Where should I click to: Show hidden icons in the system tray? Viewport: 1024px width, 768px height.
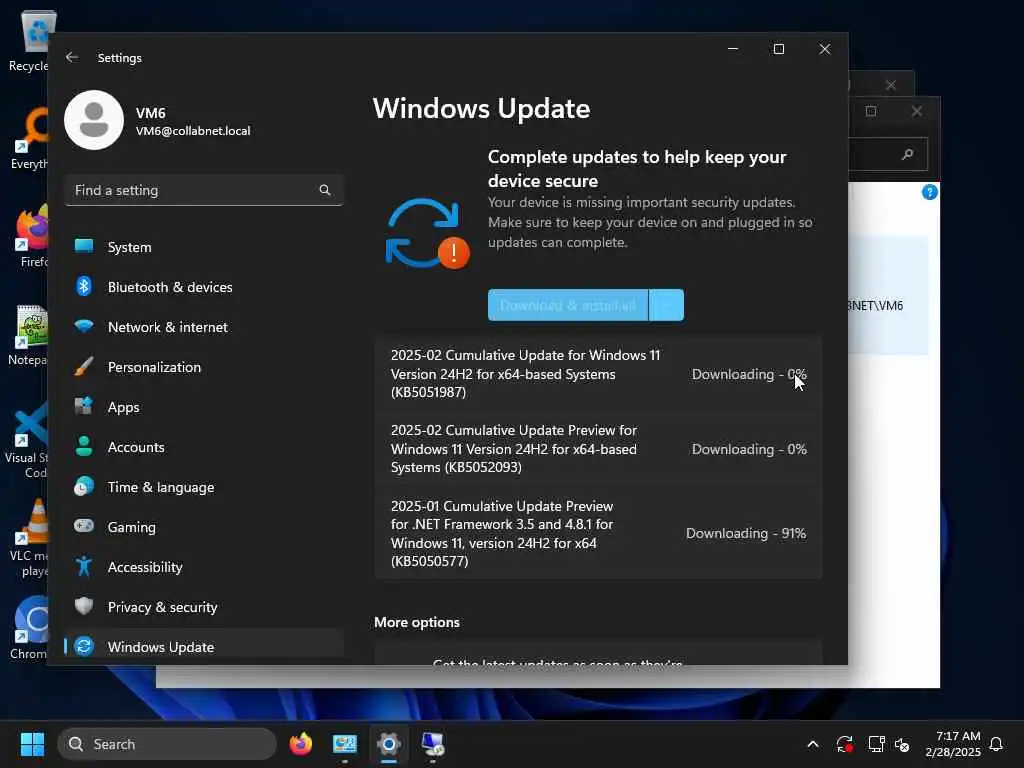pyautogui.click(x=813, y=744)
